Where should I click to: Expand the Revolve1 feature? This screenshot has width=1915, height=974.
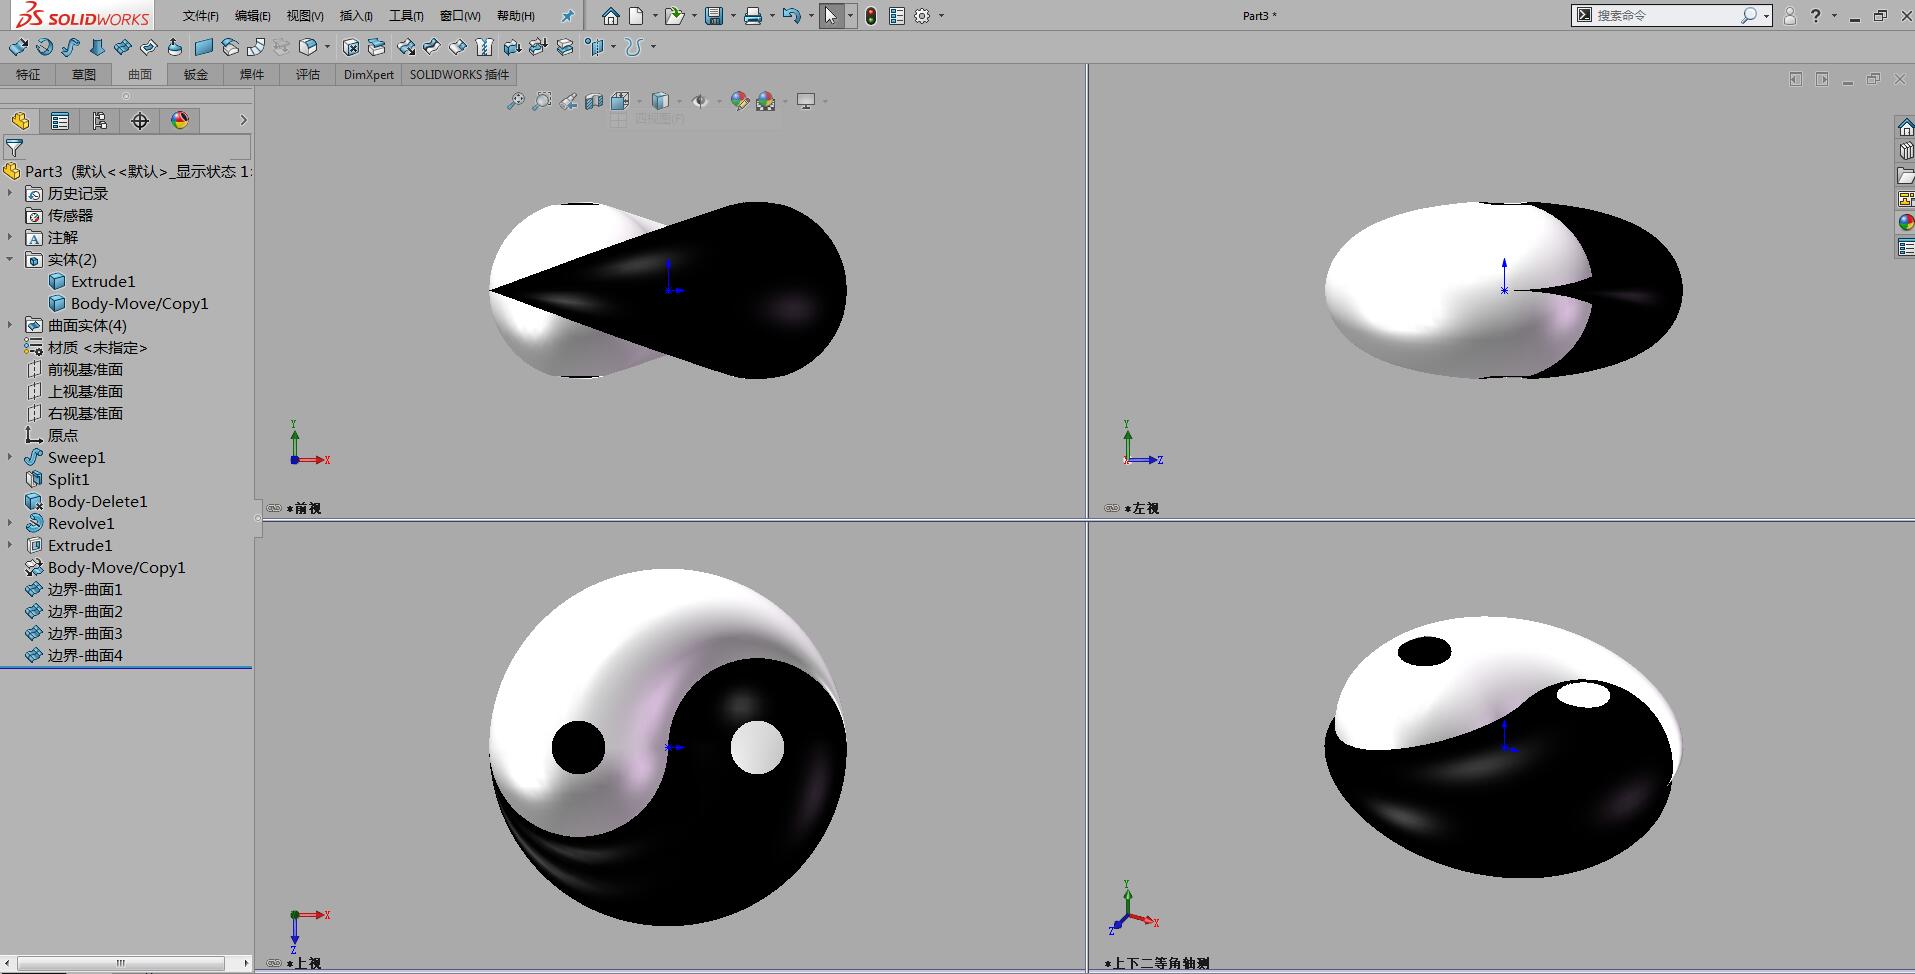click(x=10, y=523)
